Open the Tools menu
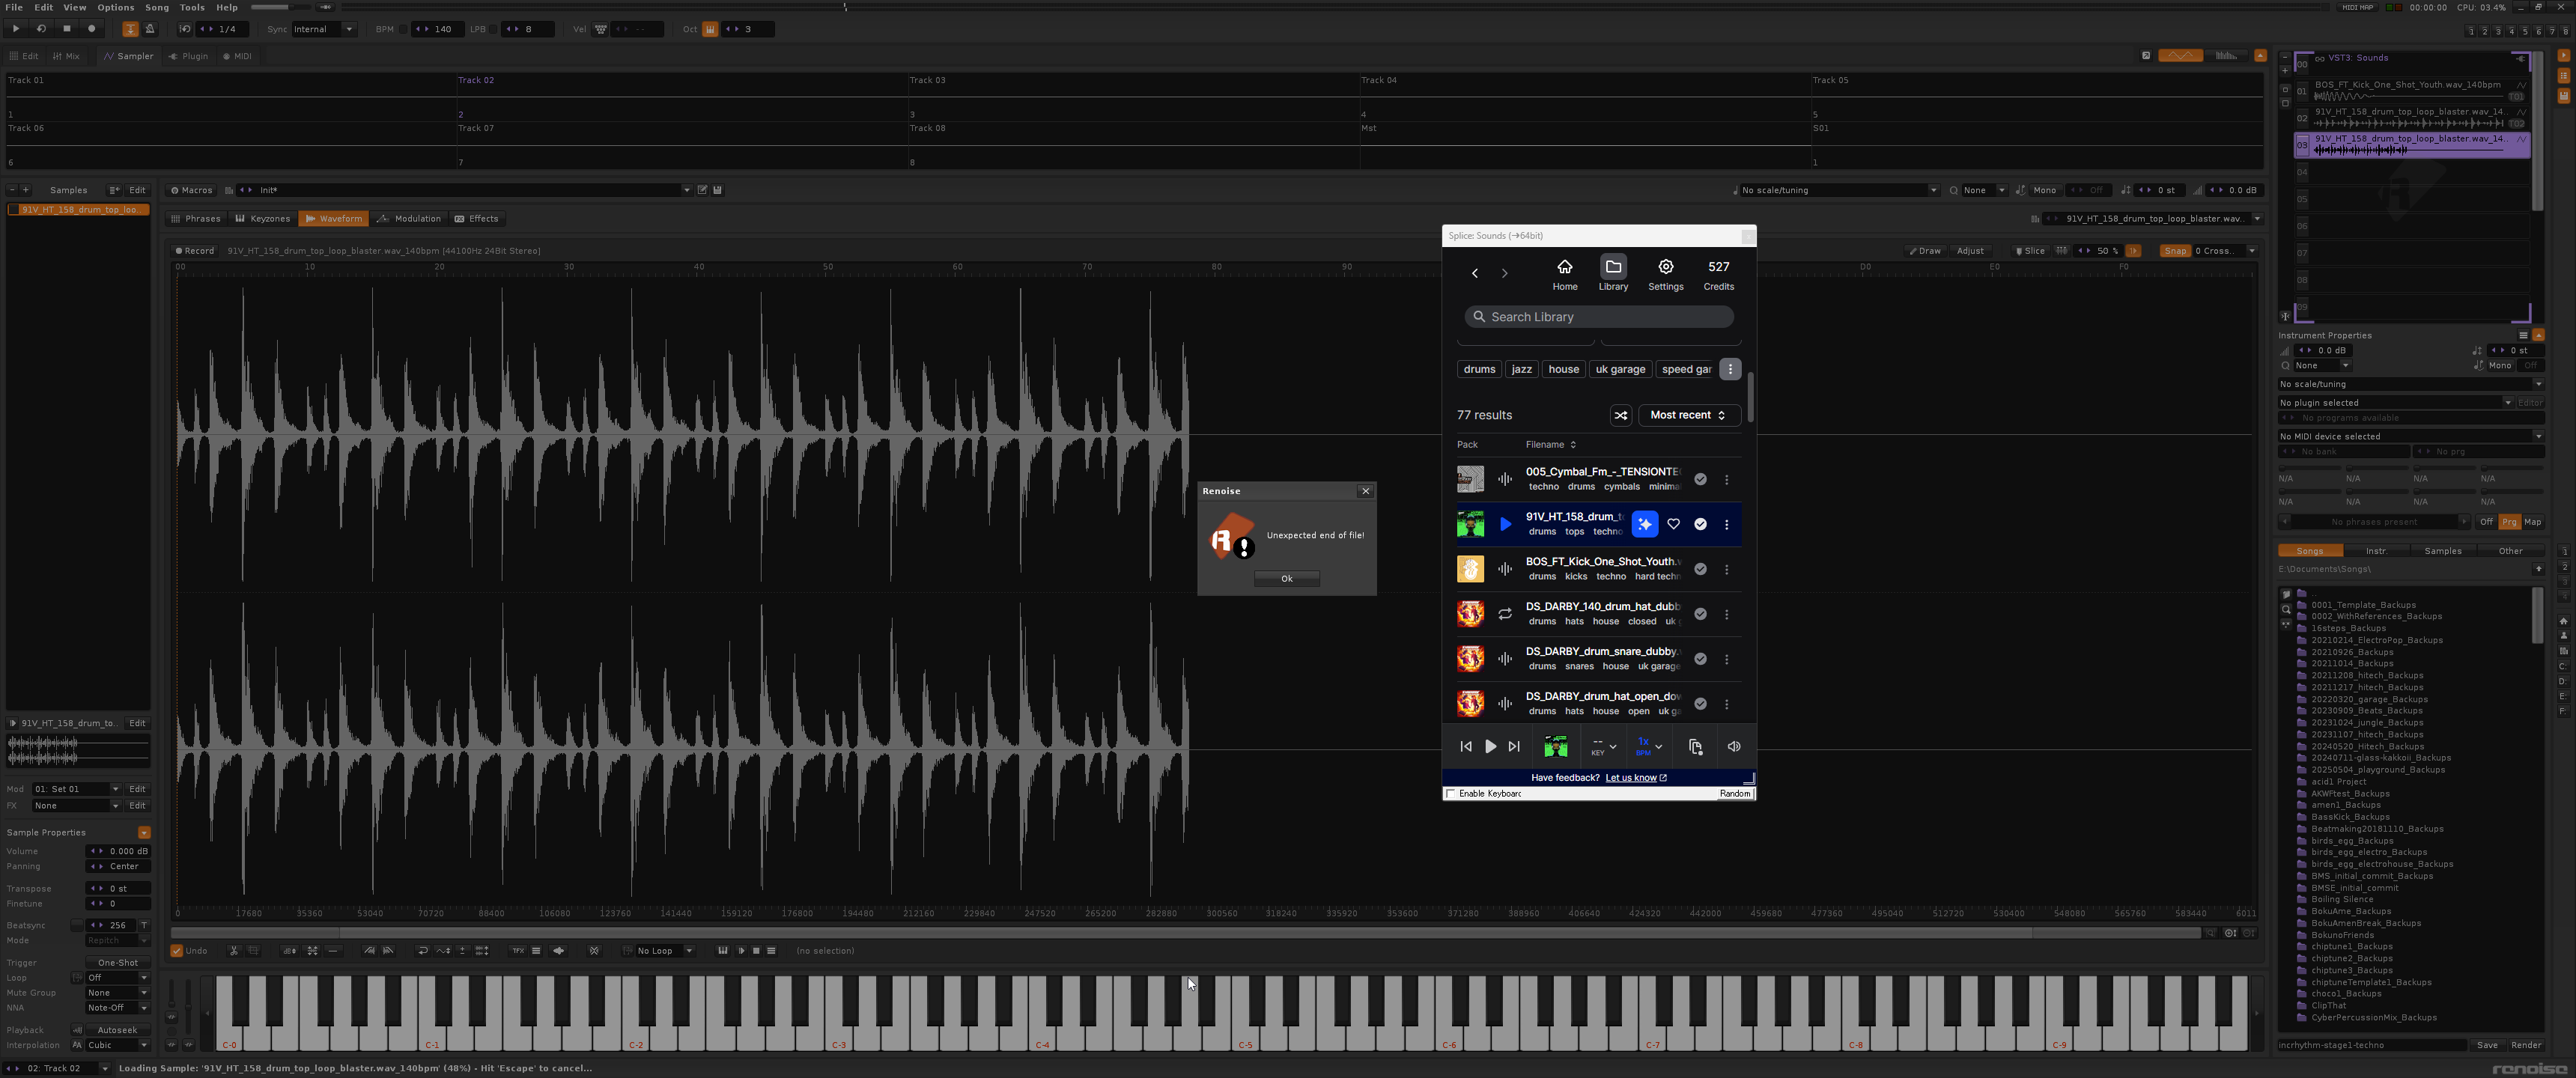 click(x=192, y=7)
